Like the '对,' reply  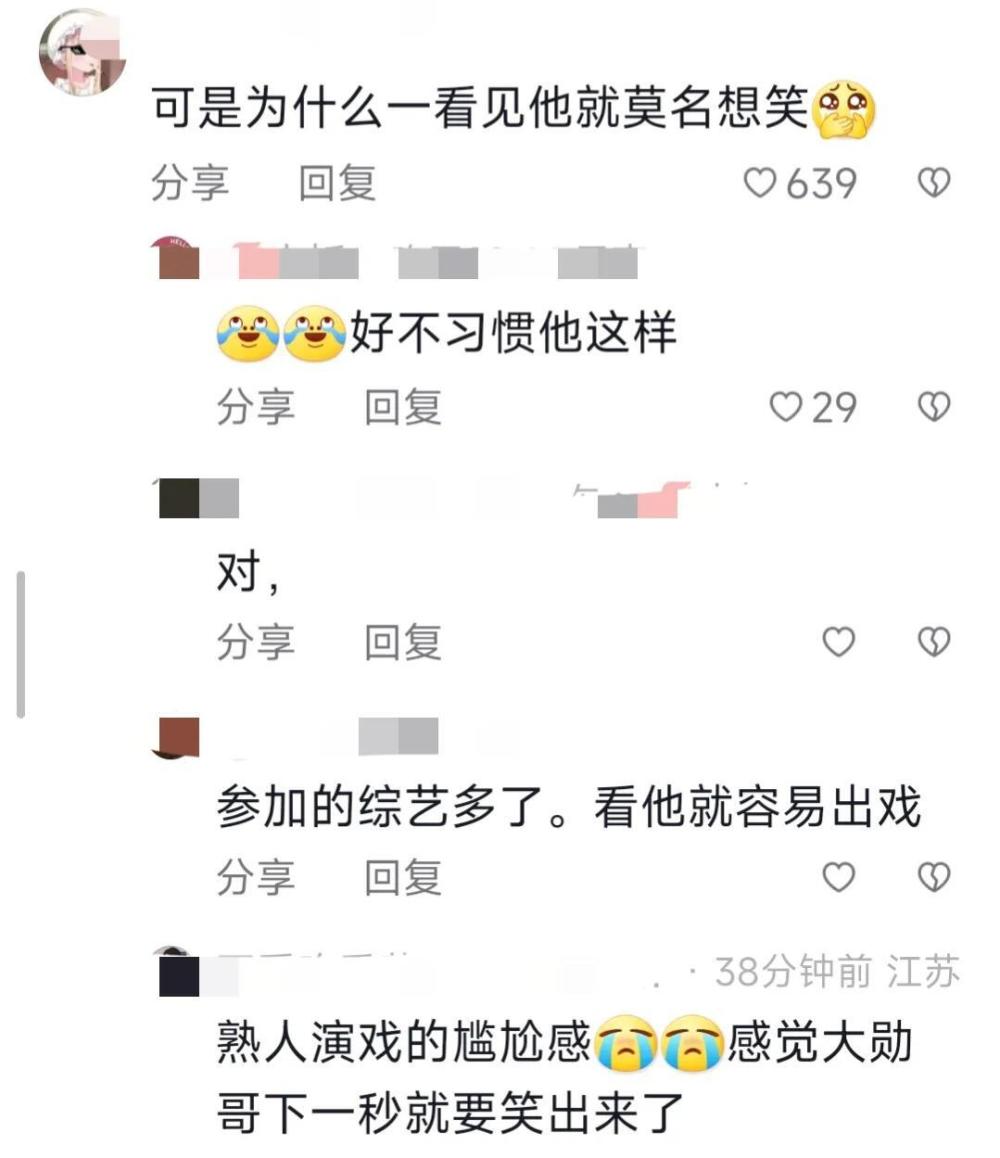839,642
